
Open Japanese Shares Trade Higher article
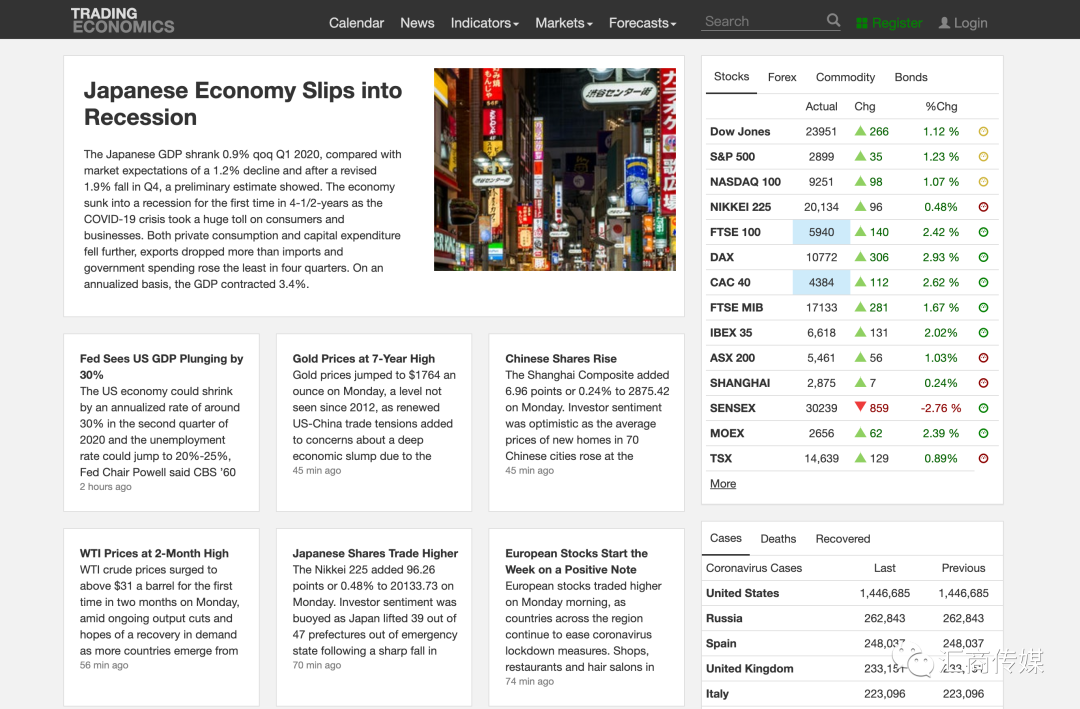(x=375, y=553)
